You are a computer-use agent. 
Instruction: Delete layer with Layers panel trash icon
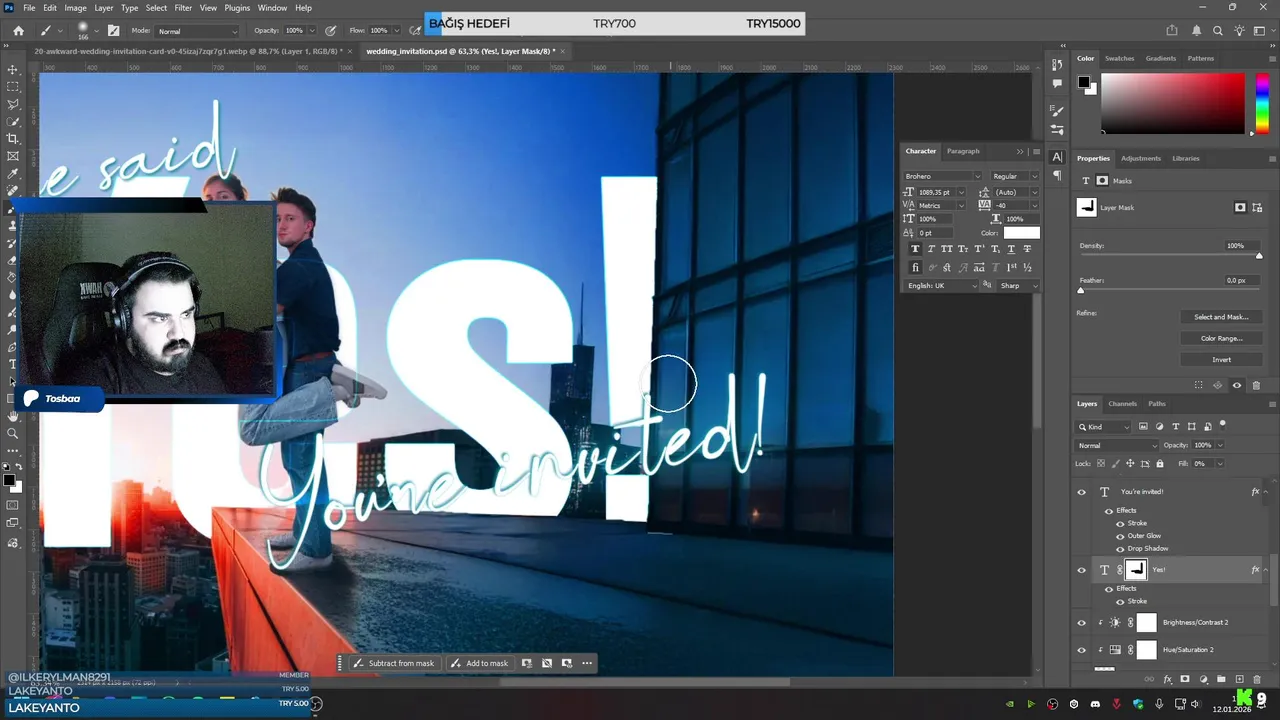(x=1258, y=679)
